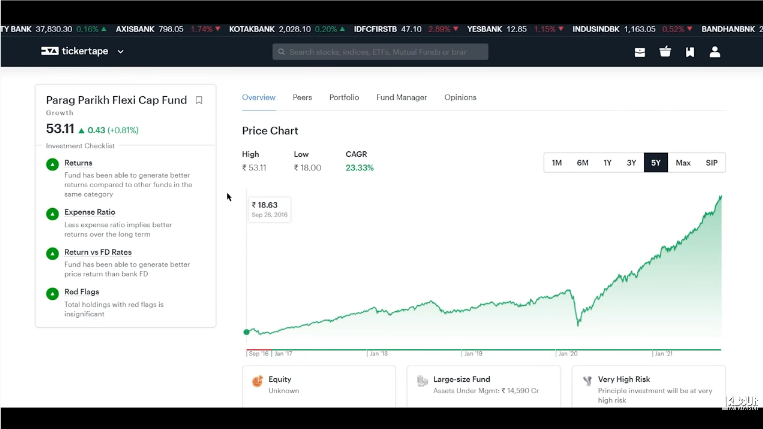Select the 3Y chart range
Image resolution: width=763 pixels, height=429 pixels.
(631, 162)
